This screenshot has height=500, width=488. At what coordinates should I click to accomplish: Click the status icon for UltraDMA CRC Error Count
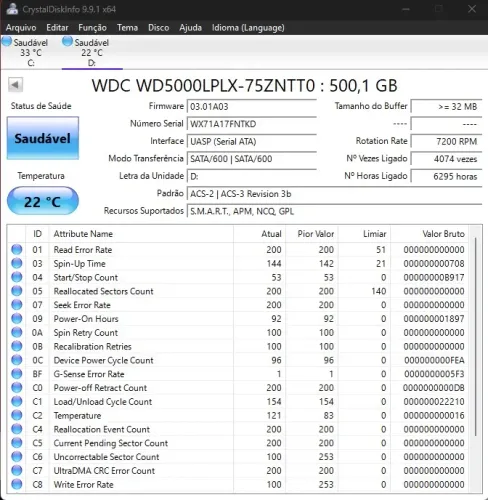tap(17, 470)
